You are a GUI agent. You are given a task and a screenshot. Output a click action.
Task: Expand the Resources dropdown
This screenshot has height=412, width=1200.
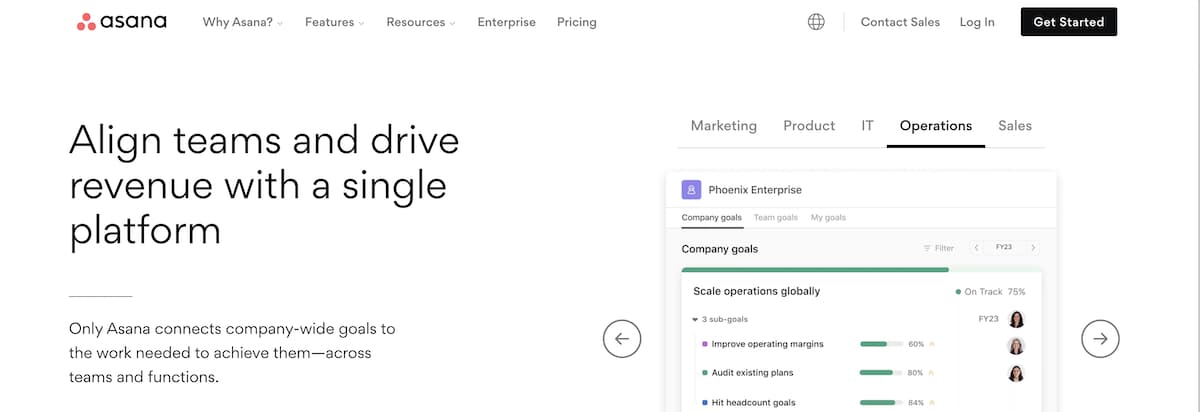421,22
